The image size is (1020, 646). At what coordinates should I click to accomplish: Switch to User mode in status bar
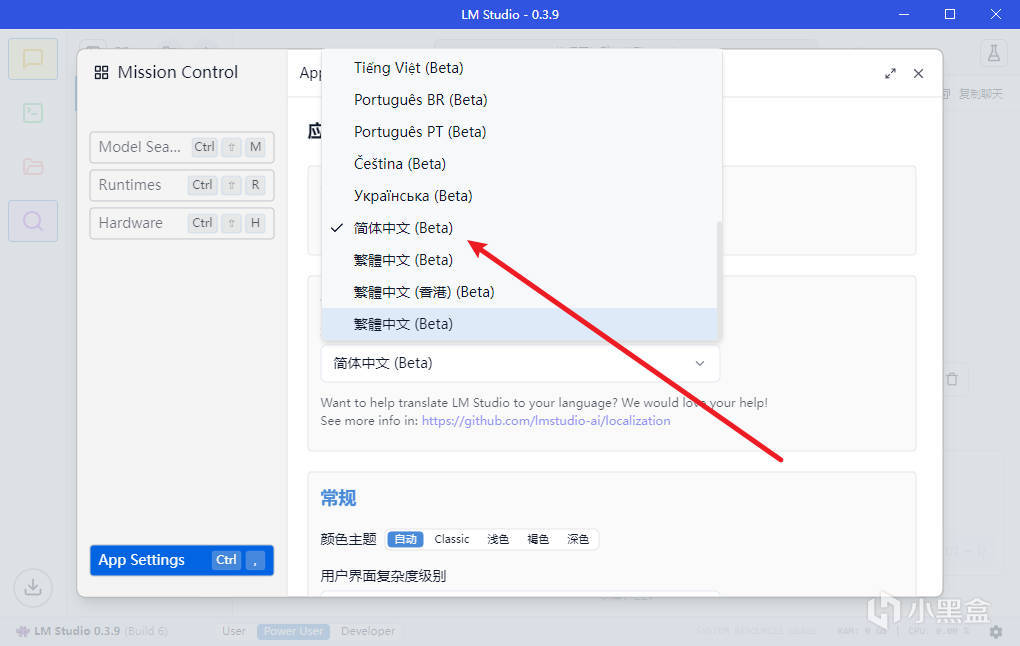coord(234,631)
